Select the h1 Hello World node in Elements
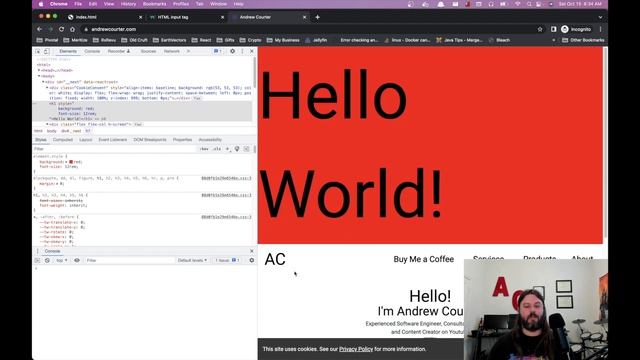This screenshot has height=360, width=640. coord(142,111)
